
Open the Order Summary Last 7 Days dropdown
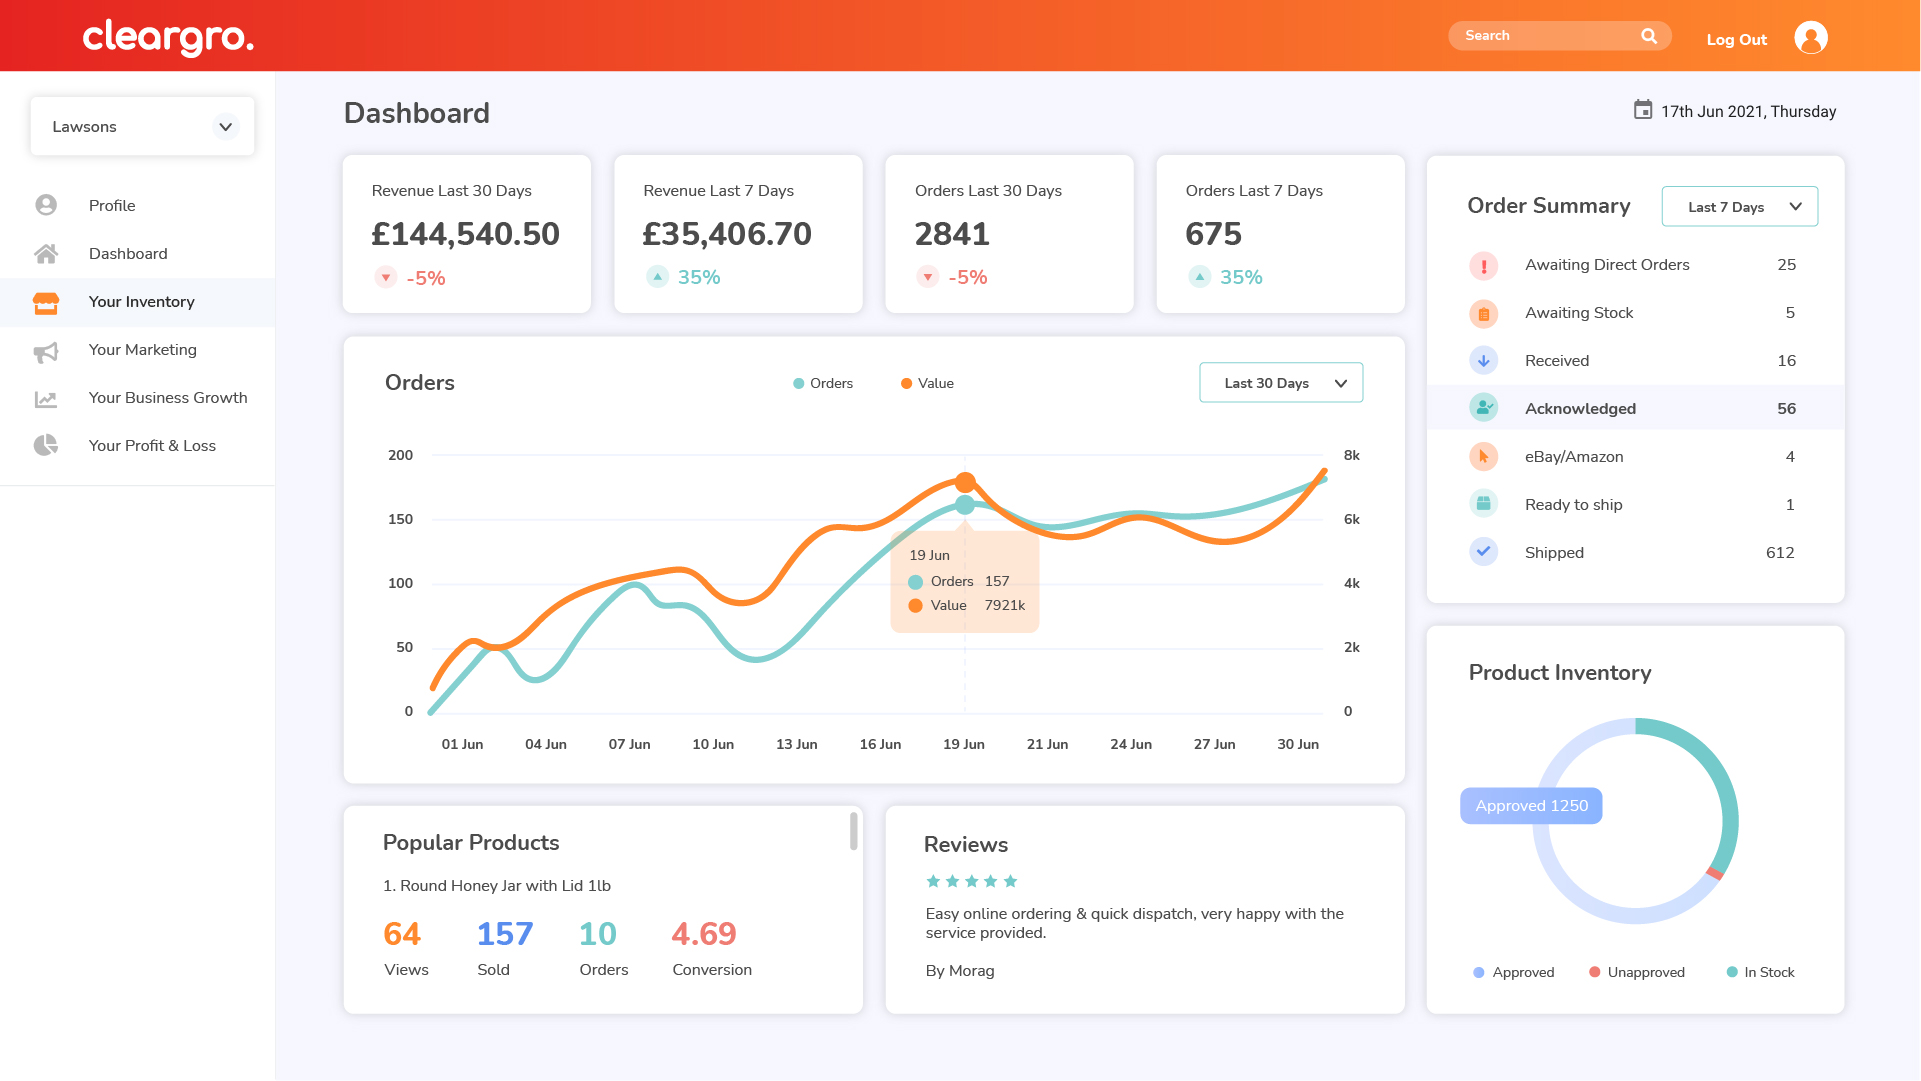click(1739, 207)
